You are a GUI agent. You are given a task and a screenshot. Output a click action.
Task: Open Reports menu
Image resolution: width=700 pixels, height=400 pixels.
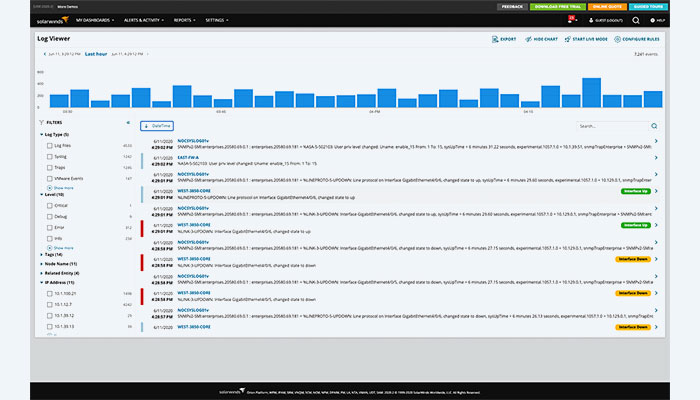pos(184,20)
